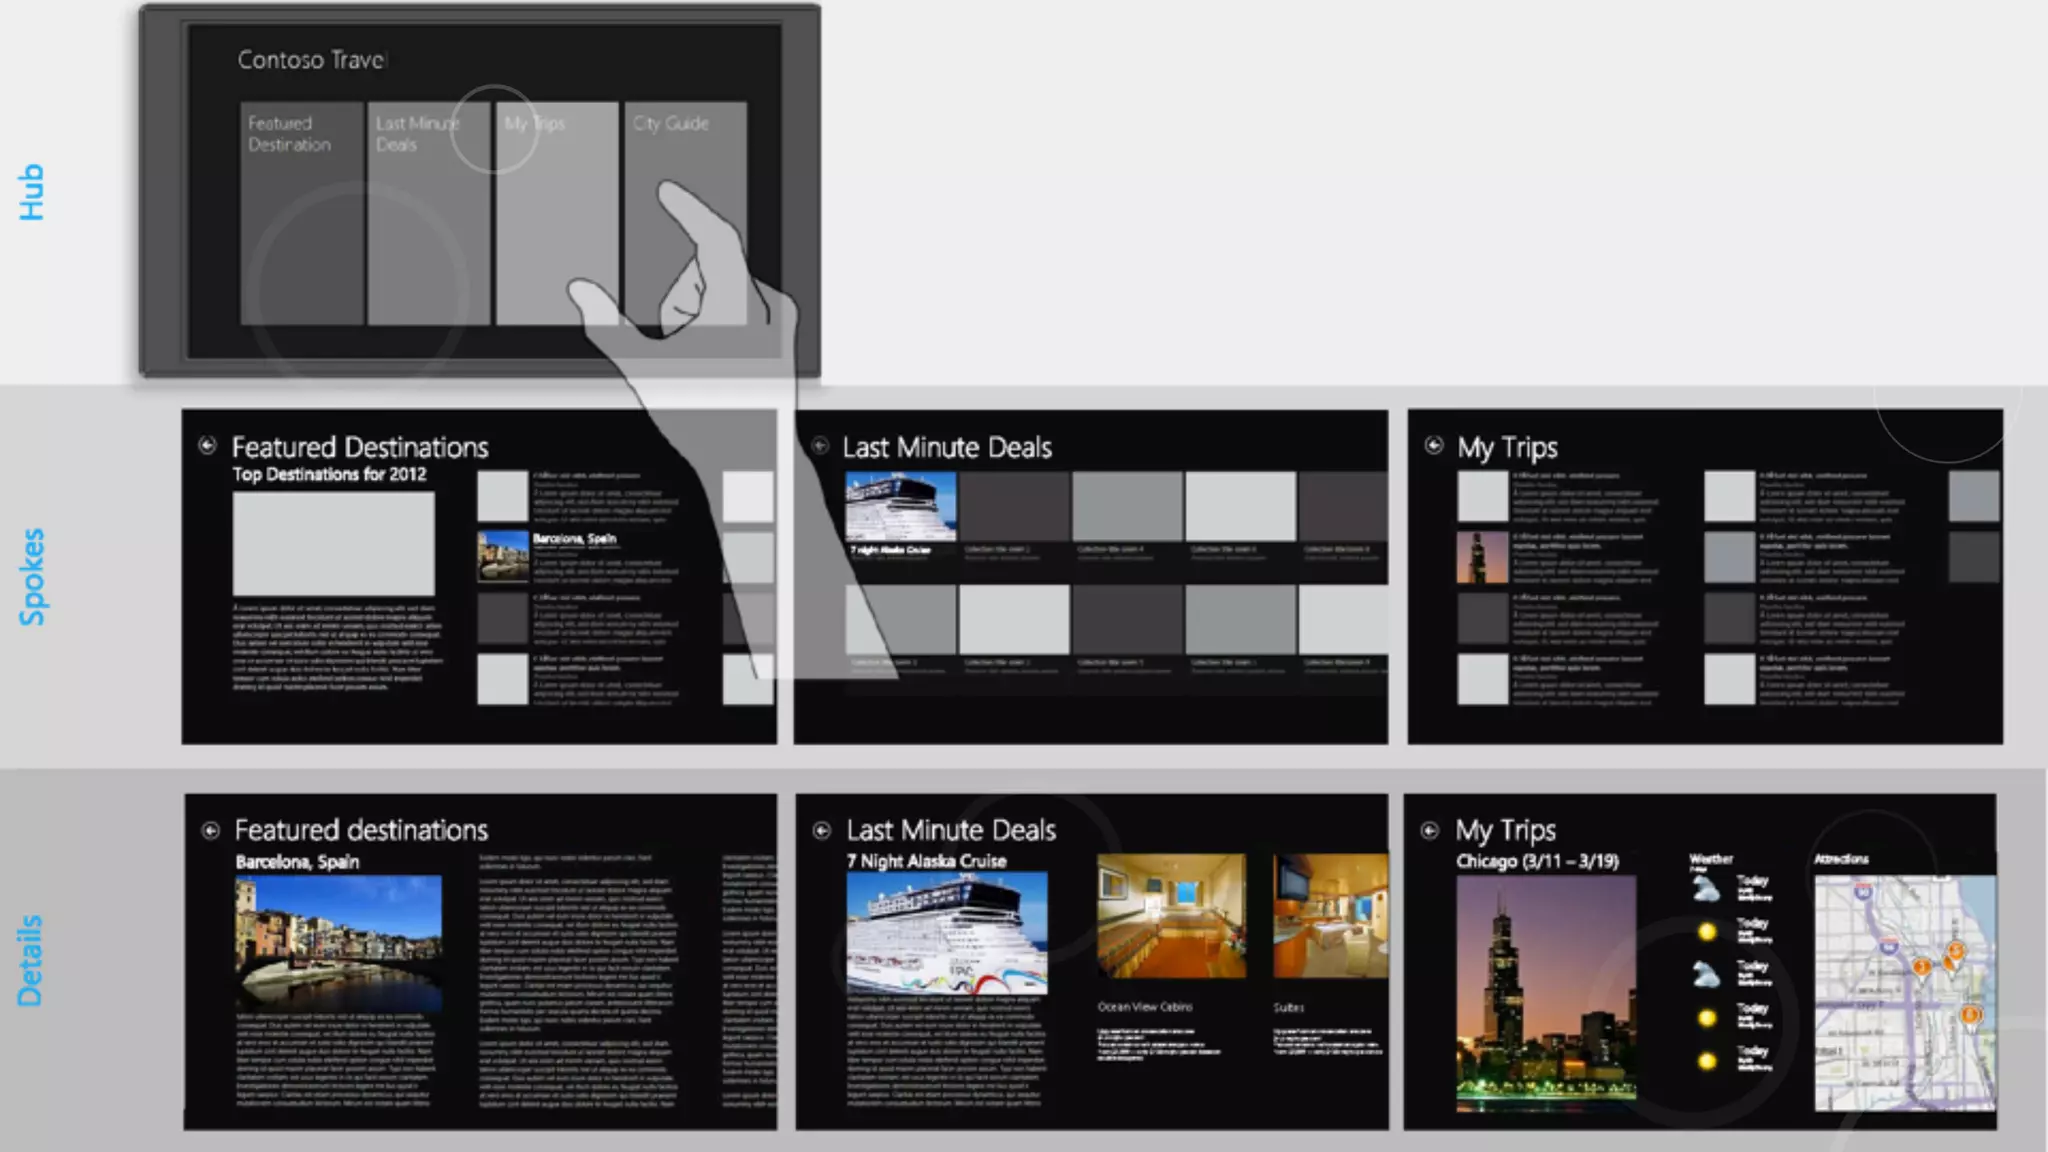The width and height of the screenshot is (2048, 1152).
Task: Click Ocean View Cabins room photo
Action: click(x=1171, y=916)
